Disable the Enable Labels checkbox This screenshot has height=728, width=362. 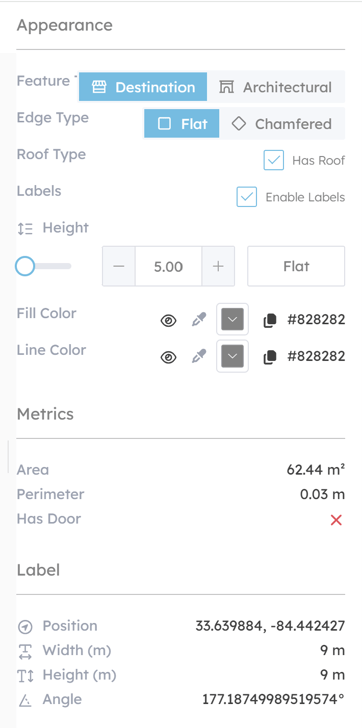click(x=246, y=197)
